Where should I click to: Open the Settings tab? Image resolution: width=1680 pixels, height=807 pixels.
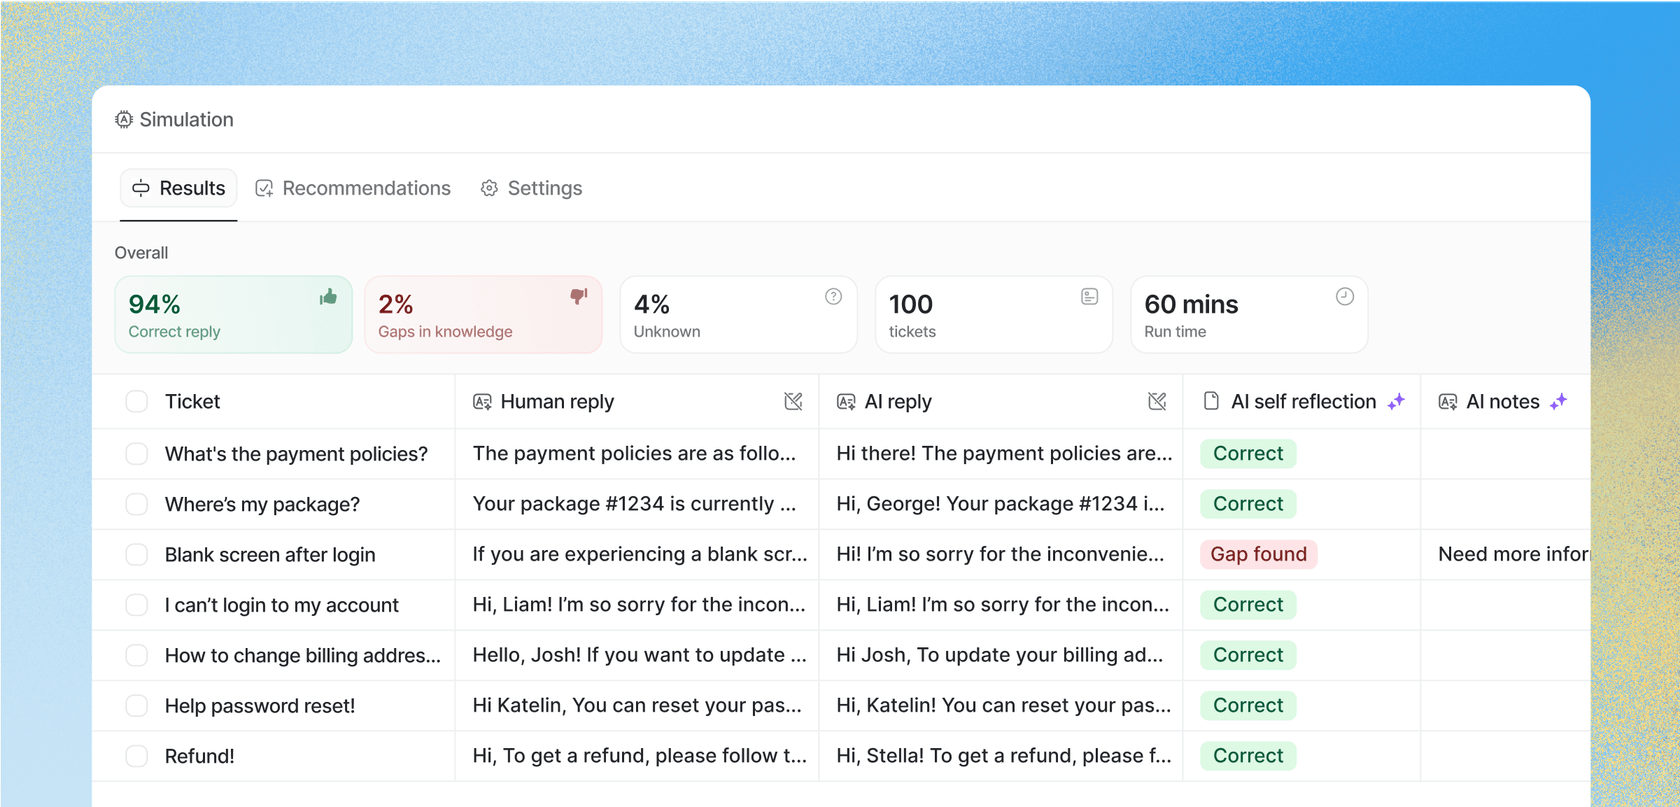[x=531, y=189]
